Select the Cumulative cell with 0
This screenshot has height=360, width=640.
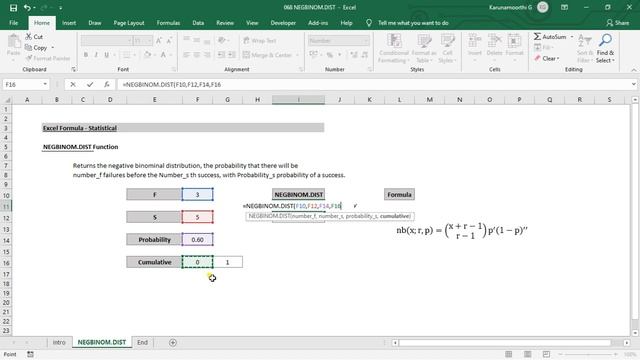pyautogui.click(x=198, y=262)
